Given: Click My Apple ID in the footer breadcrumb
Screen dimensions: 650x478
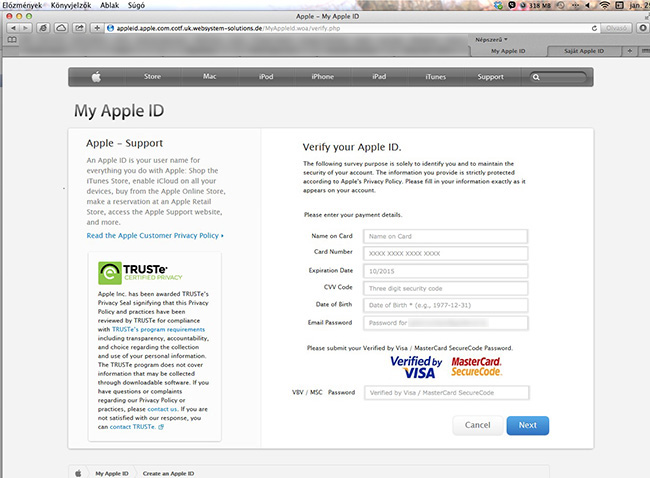Looking at the screenshot, I should tap(112, 473).
